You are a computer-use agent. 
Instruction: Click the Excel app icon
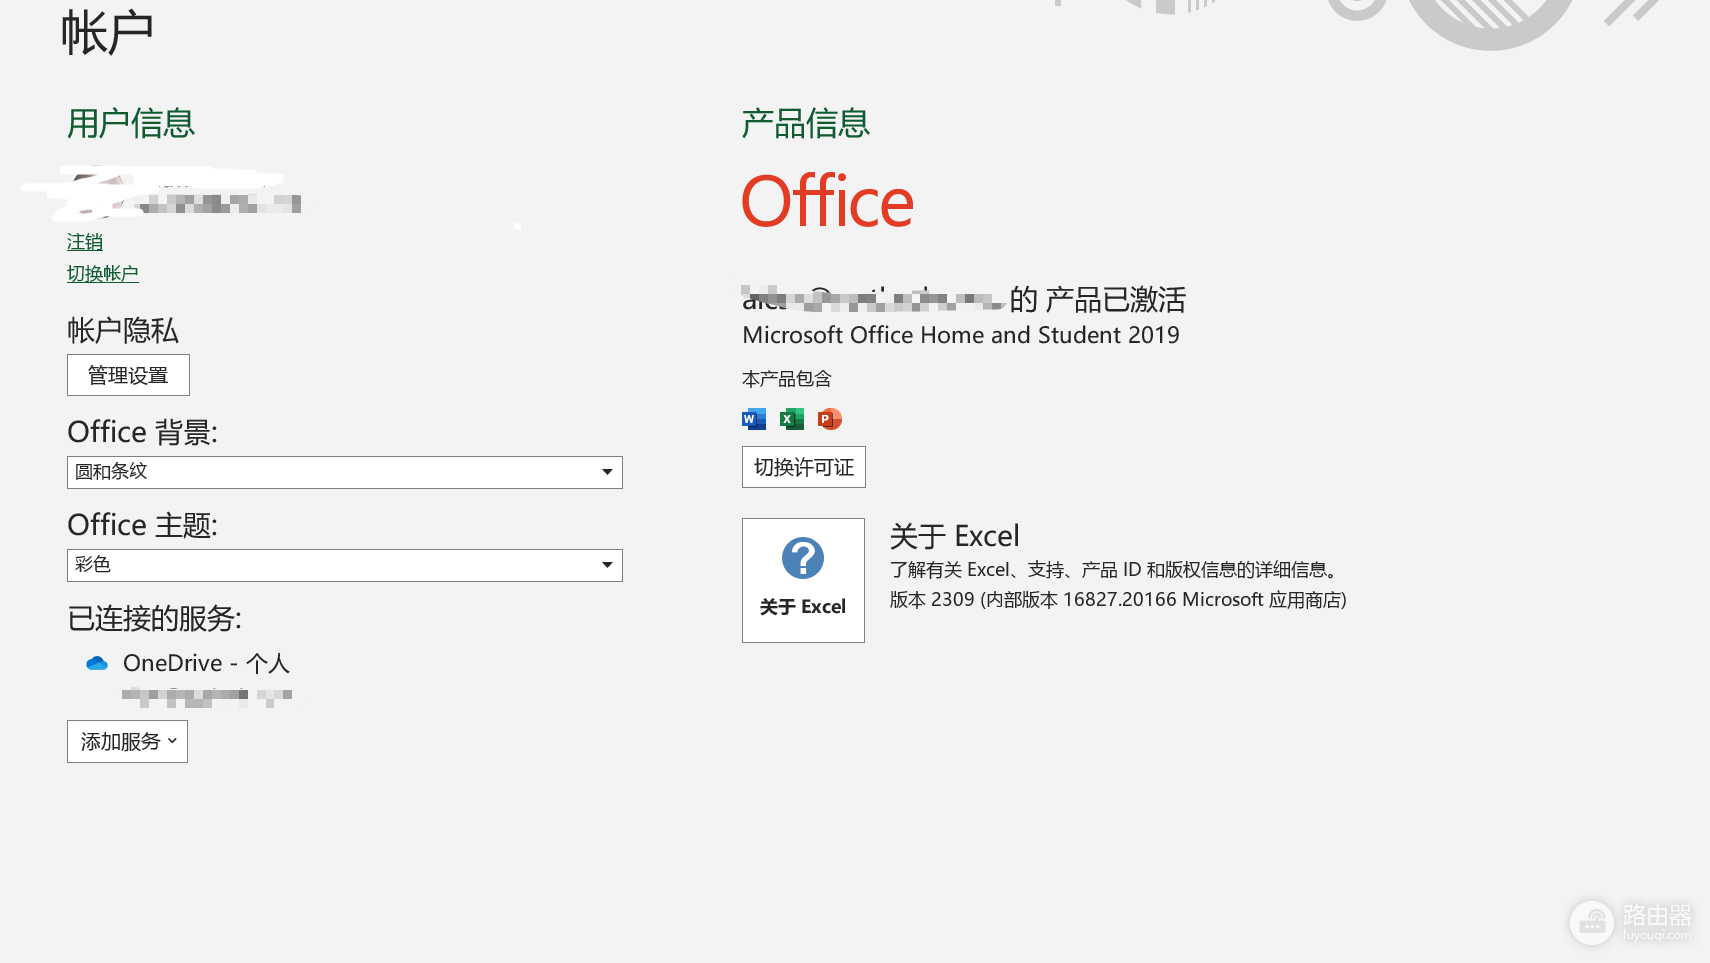792,419
